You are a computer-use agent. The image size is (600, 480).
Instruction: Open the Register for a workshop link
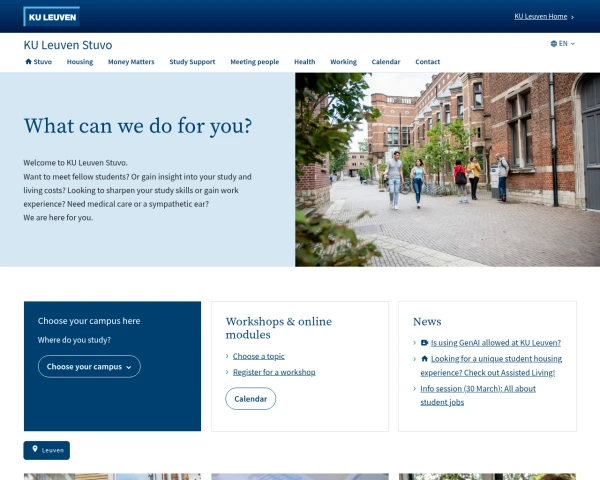[x=274, y=372]
